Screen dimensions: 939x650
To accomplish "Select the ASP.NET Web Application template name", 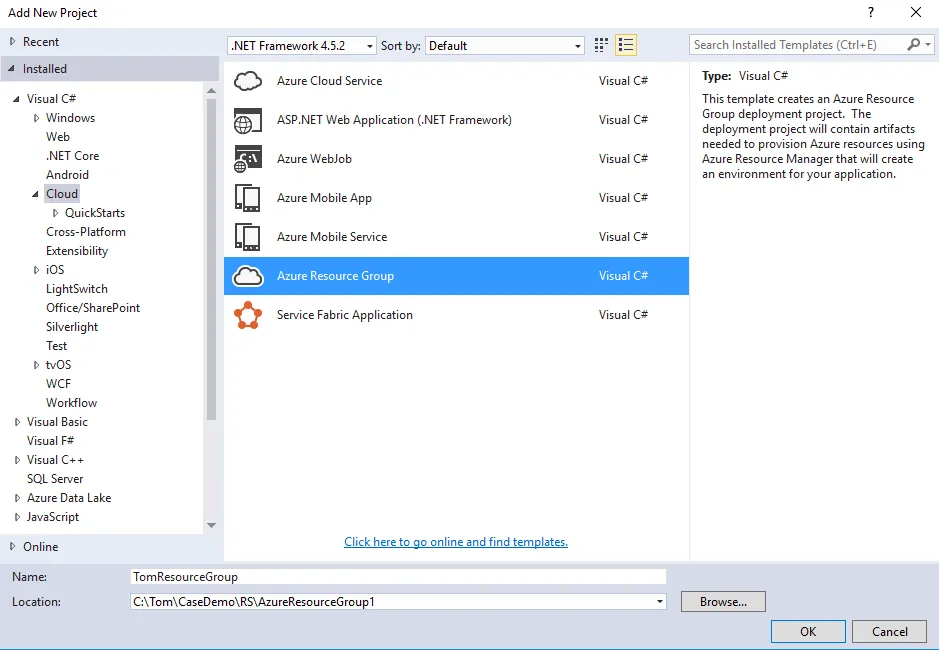I will pyautogui.click(x=394, y=120).
